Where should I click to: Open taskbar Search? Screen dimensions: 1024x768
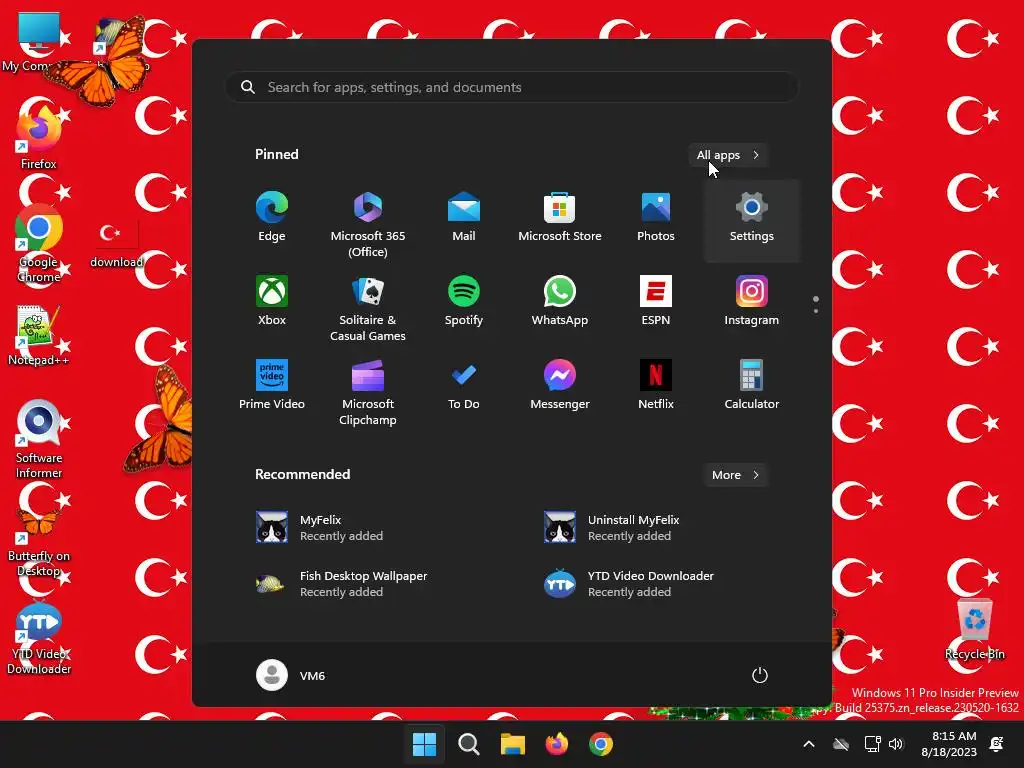tap(469, 744)
